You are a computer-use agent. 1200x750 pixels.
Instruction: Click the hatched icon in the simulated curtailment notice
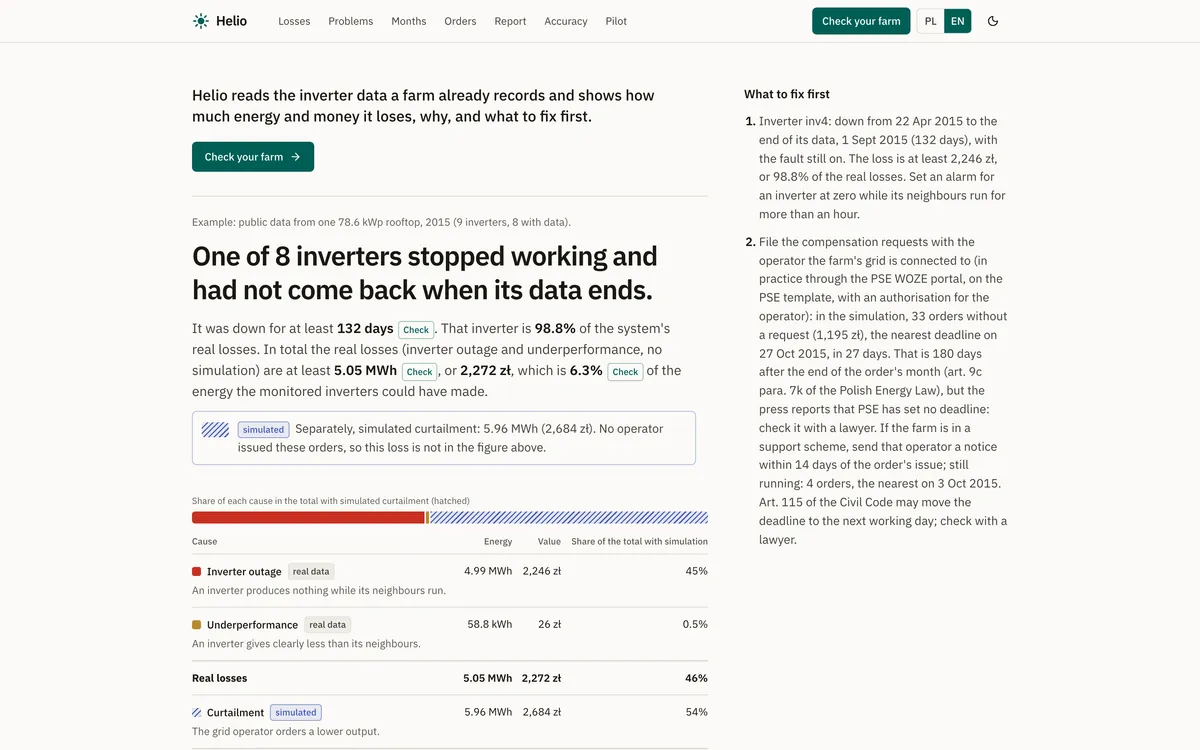pyautogui.click(x=215, y=429)
